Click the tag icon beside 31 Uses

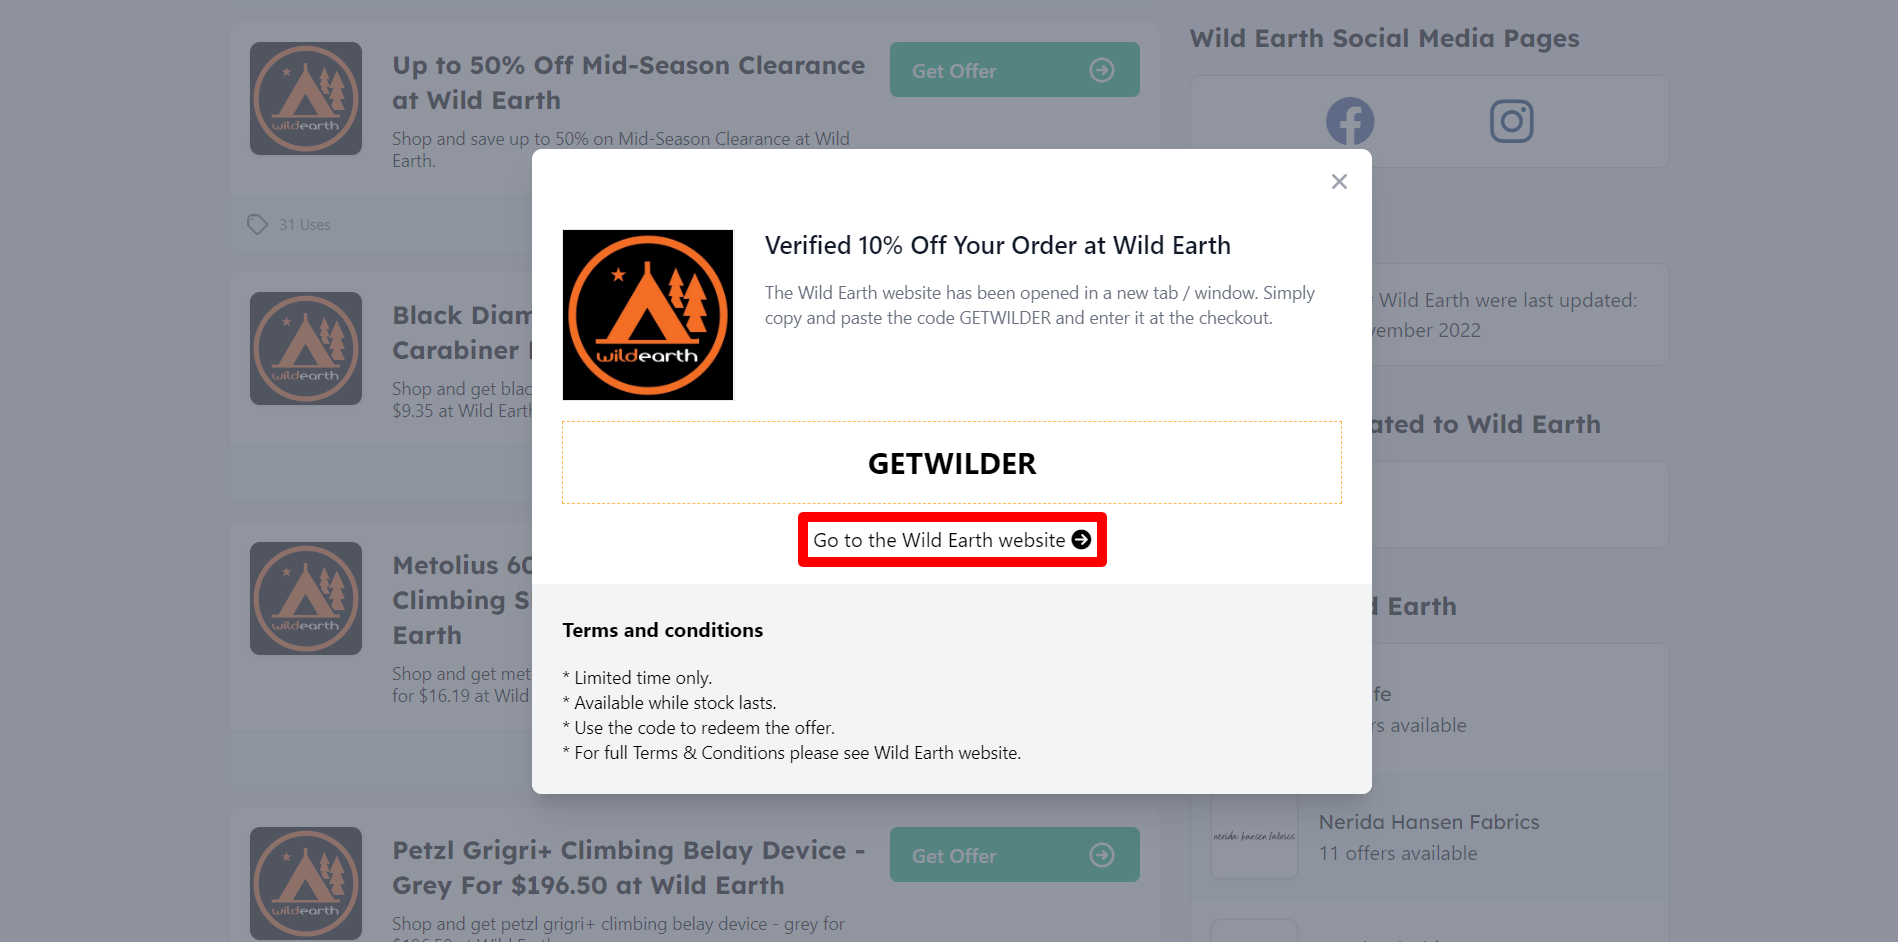point(257,225)
